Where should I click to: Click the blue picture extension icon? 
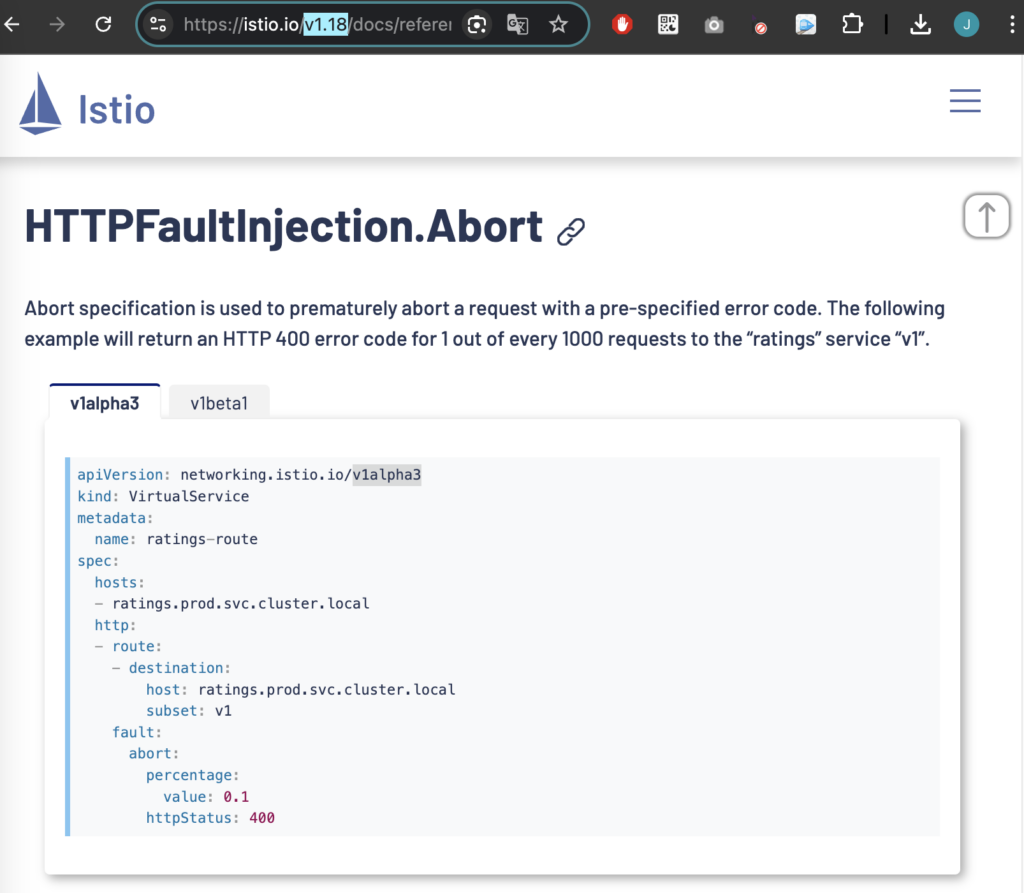[x=806, y=25]
